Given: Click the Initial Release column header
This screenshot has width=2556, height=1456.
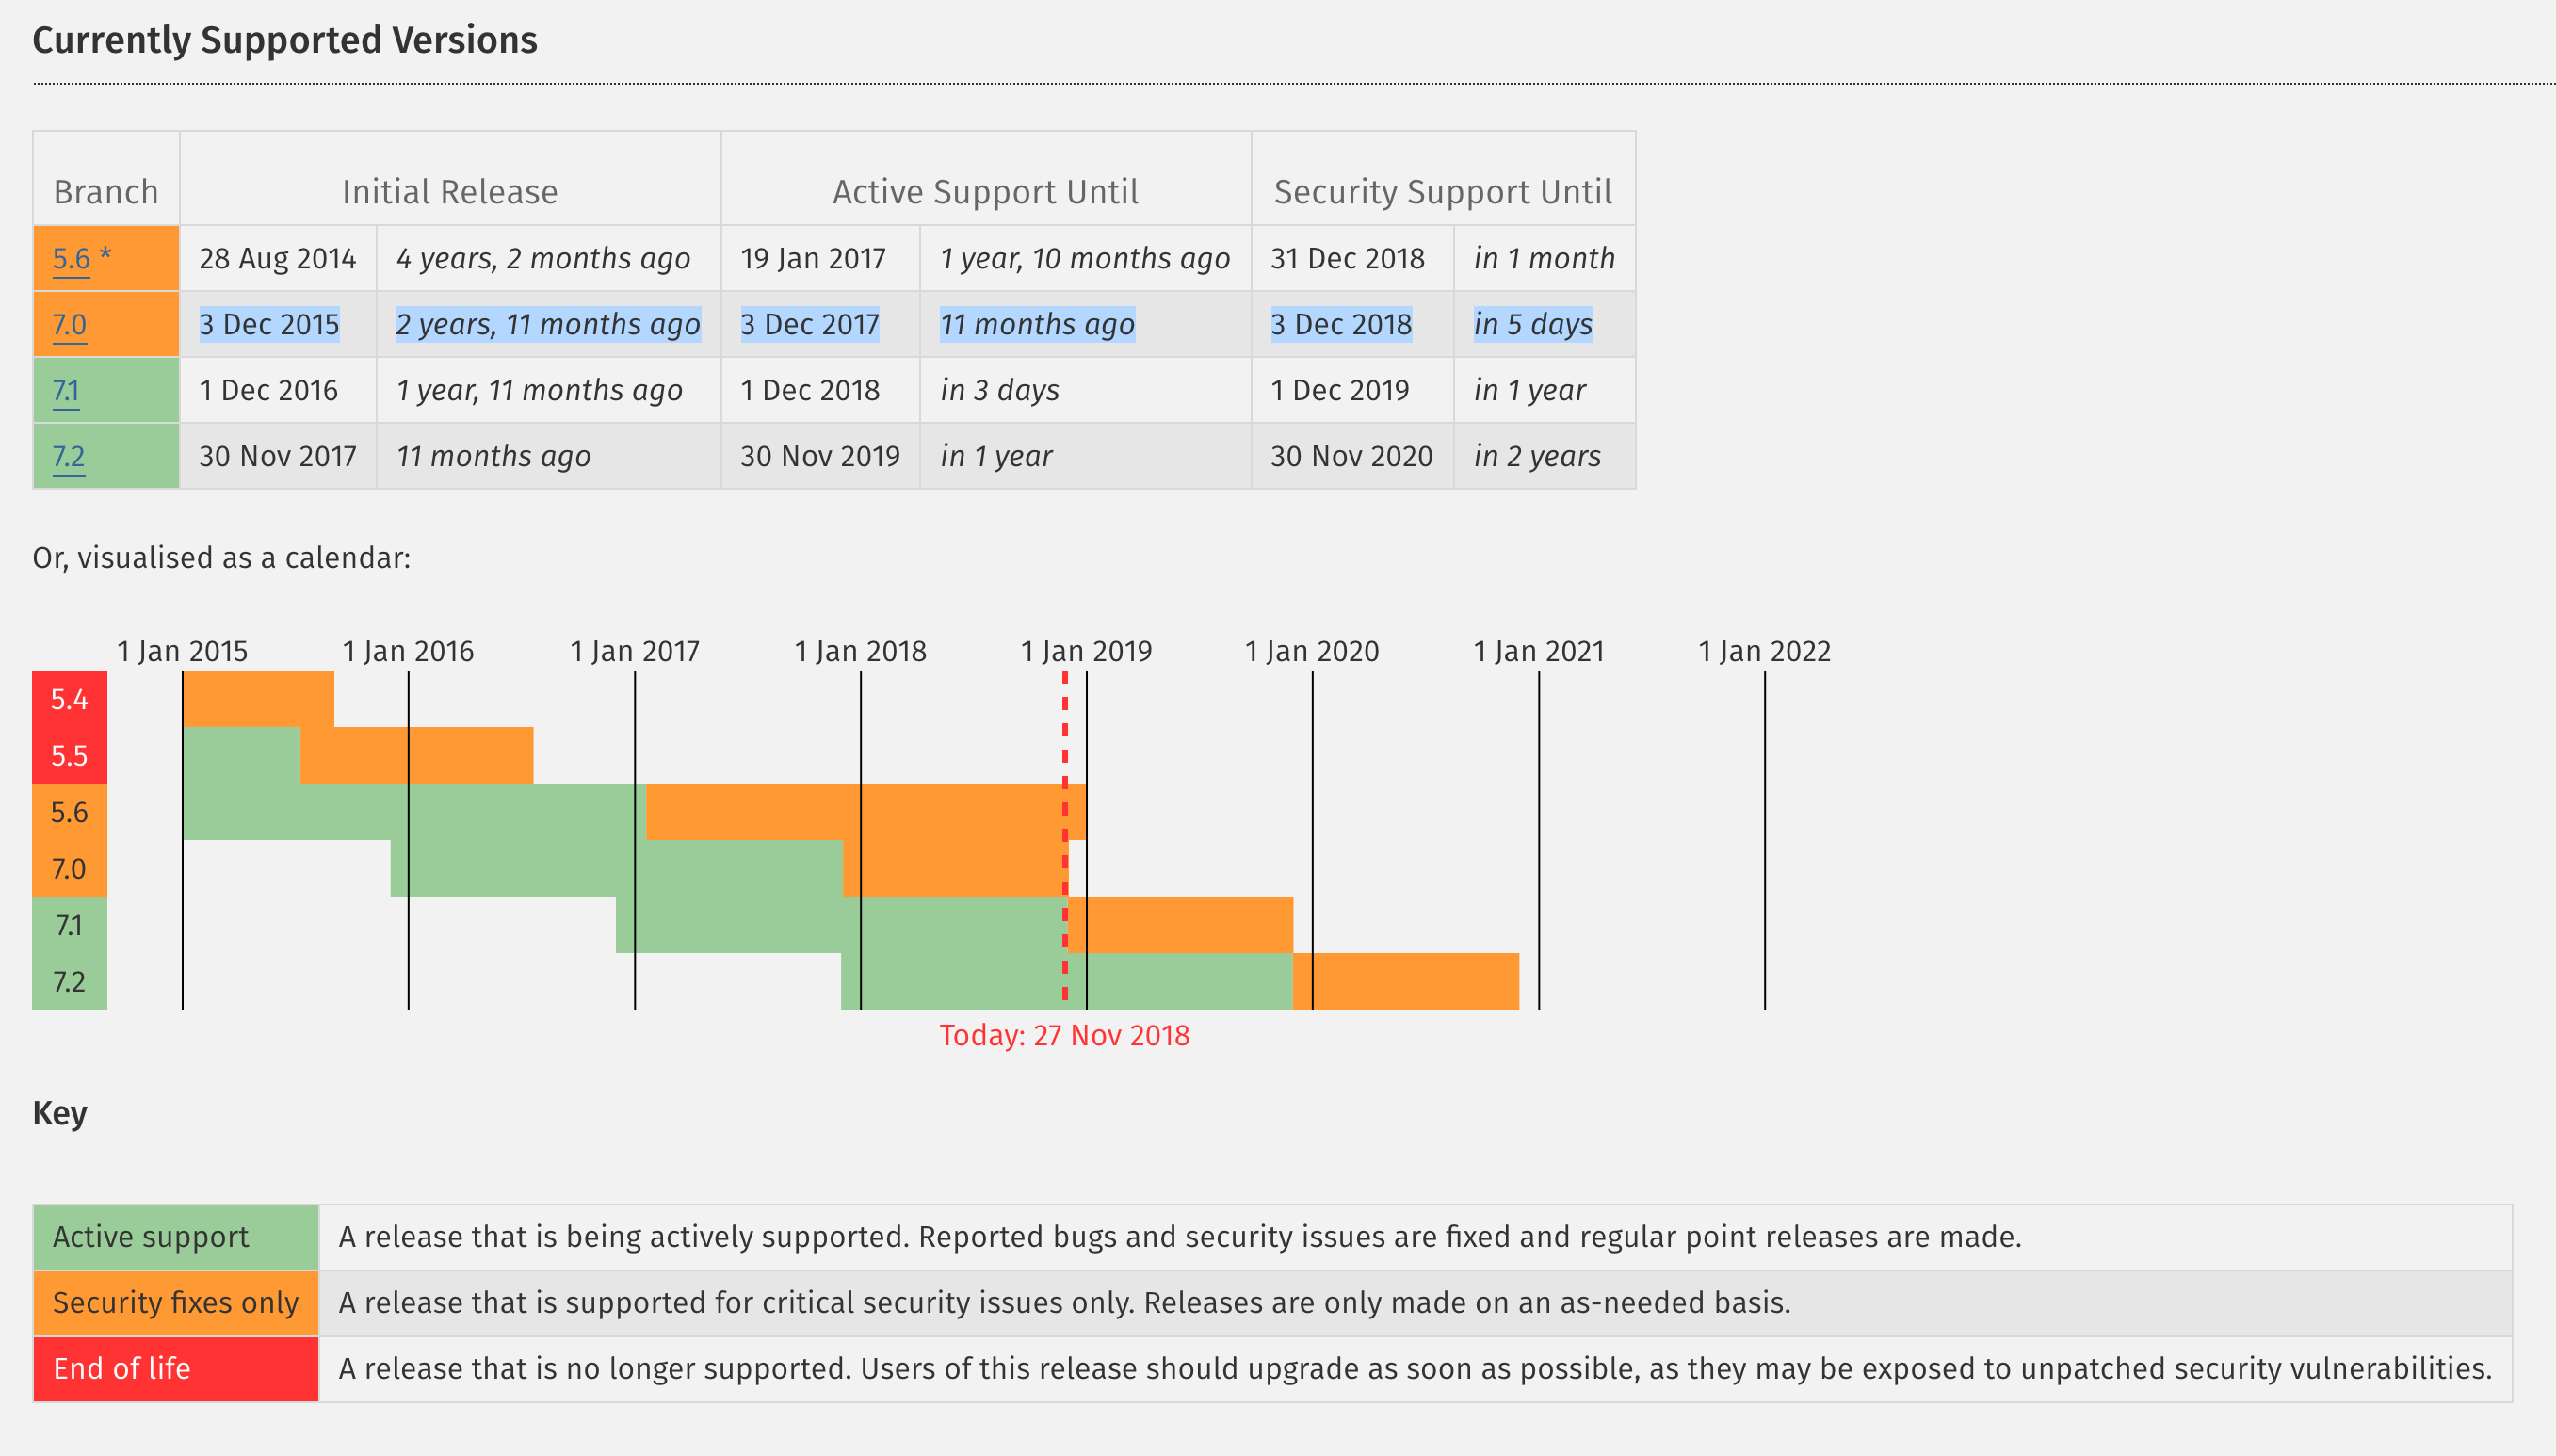Looking at the screenshot, I should [450, 191].
